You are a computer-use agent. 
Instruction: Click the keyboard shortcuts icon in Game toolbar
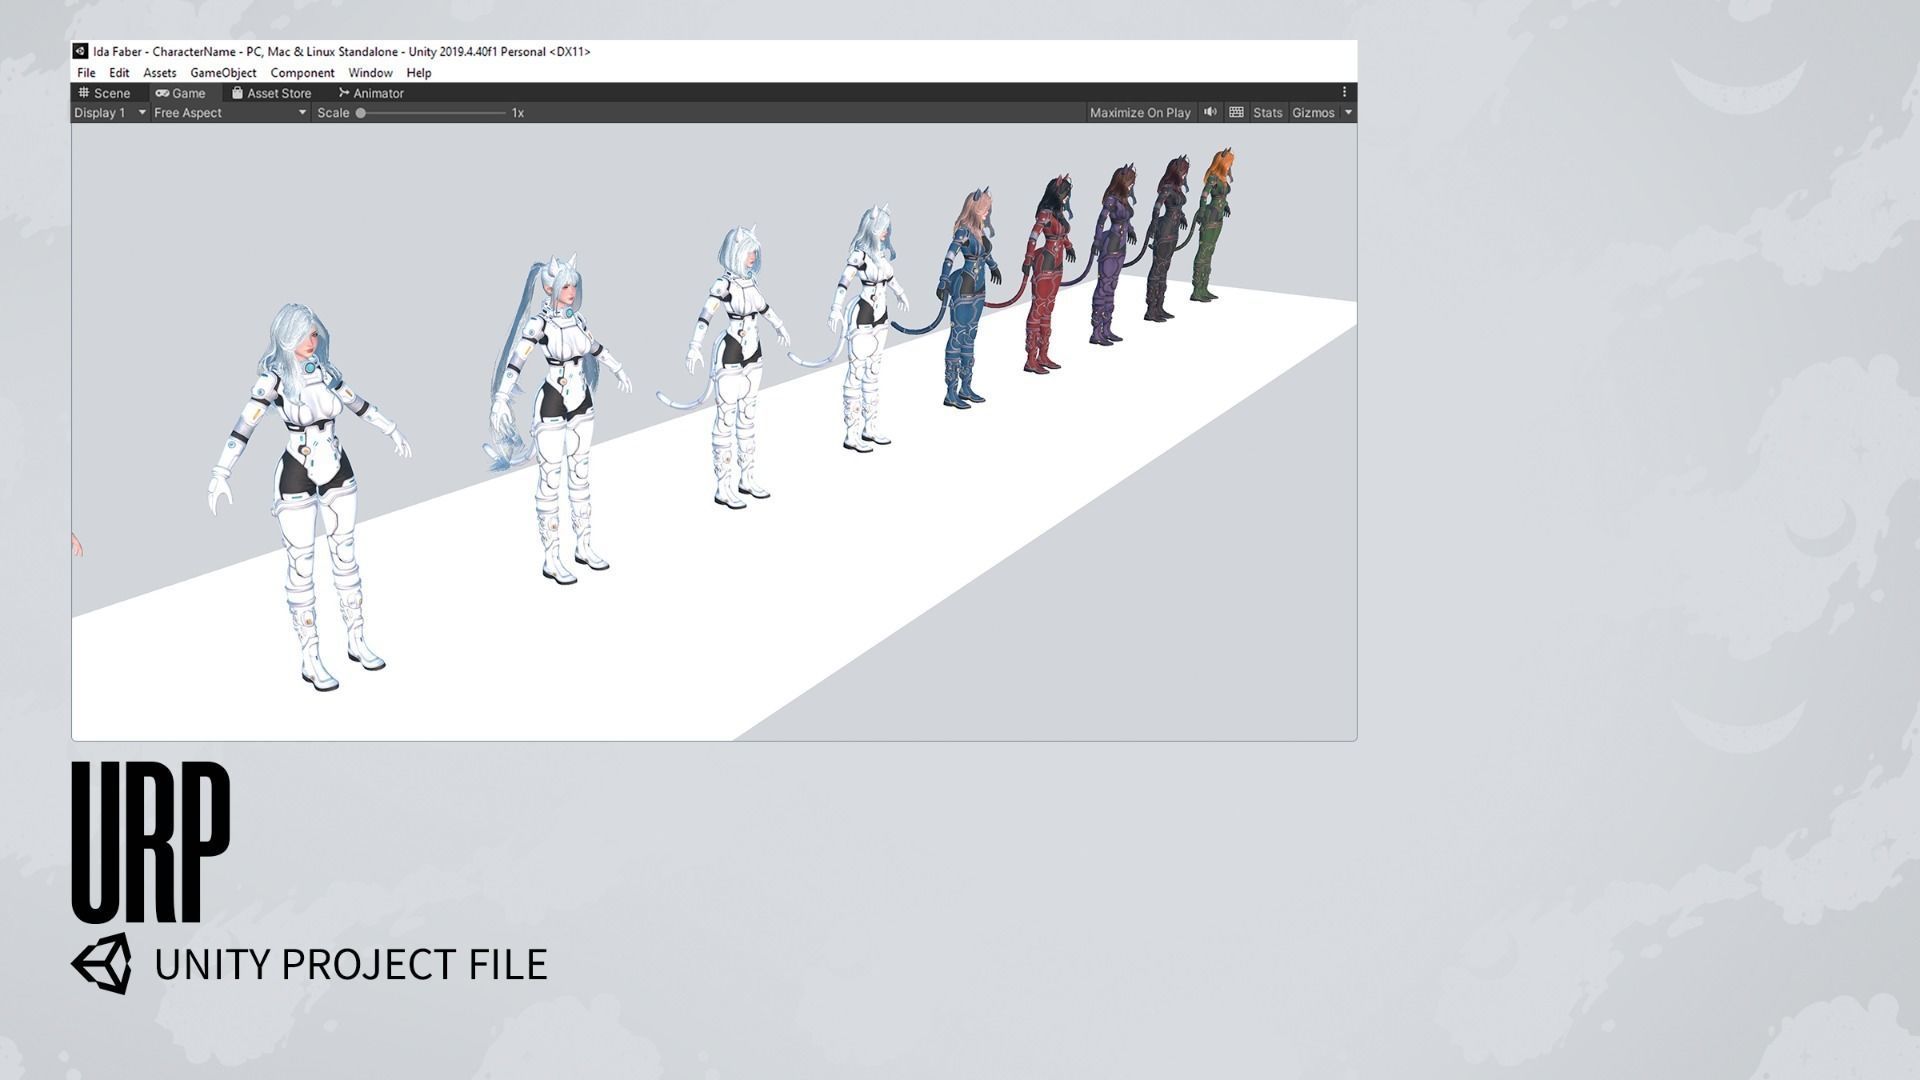1236,112
